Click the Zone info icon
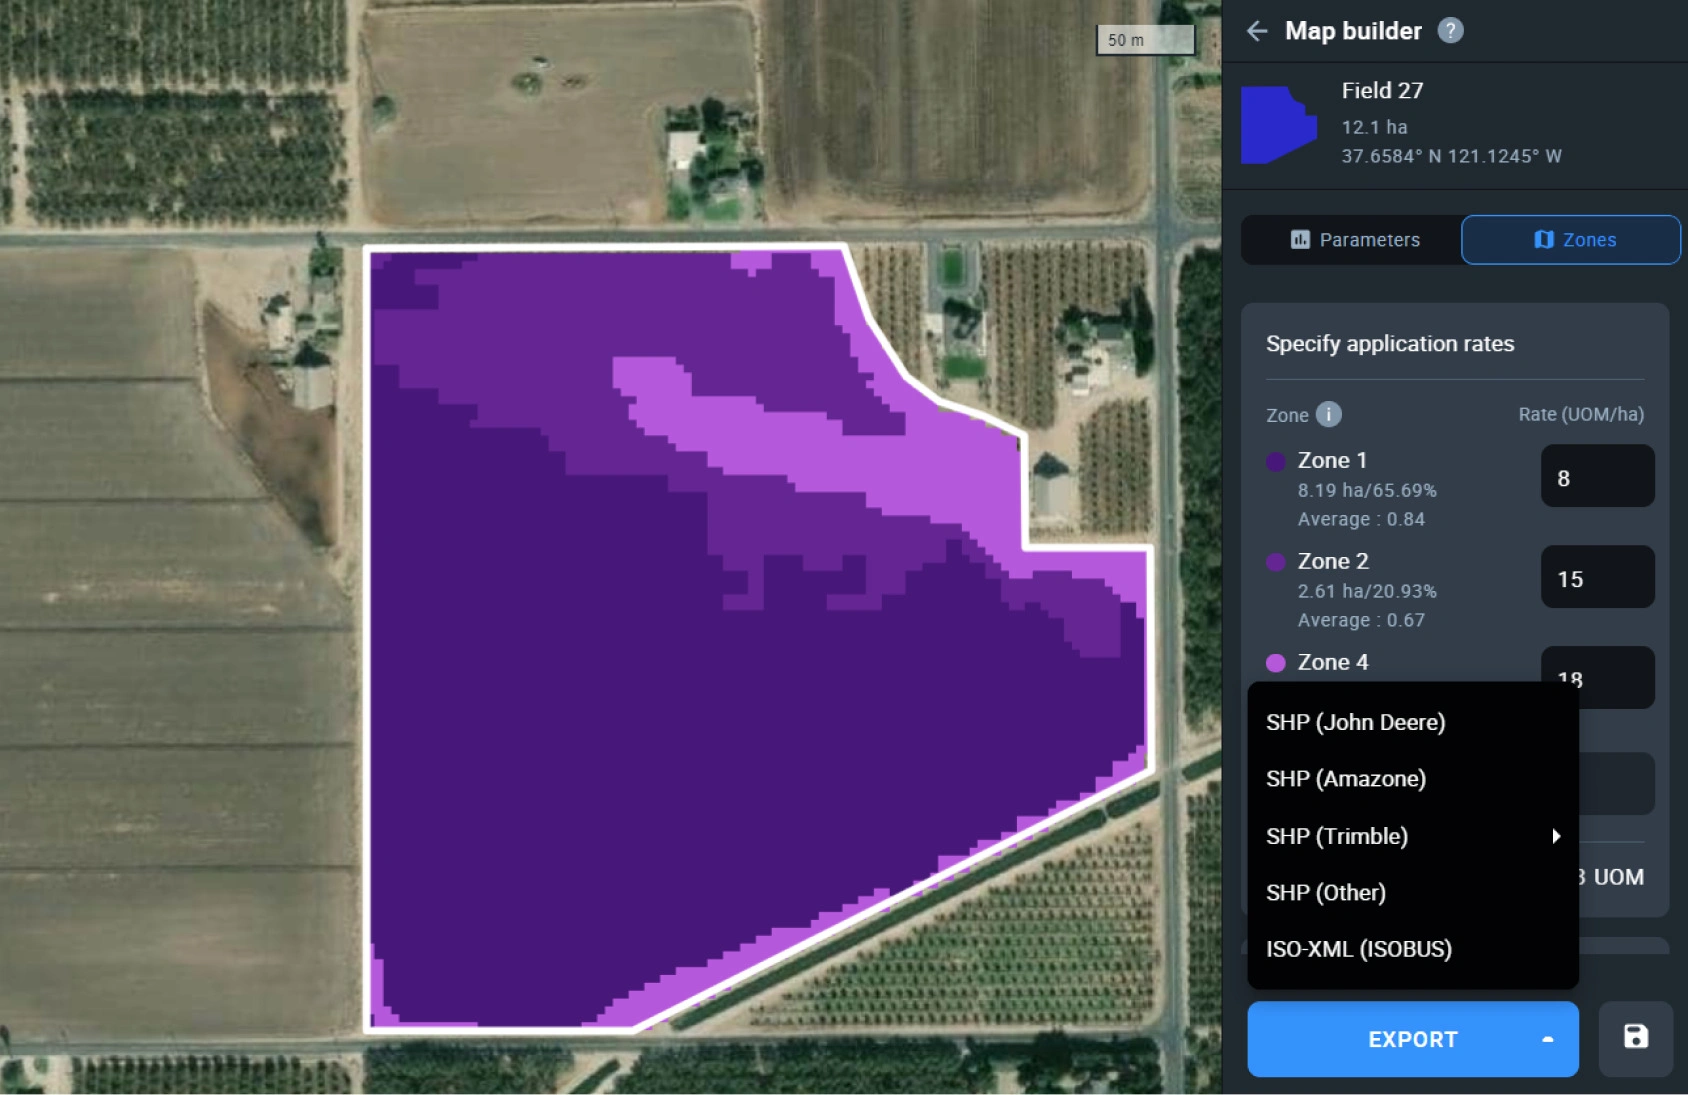 (x=1328, y=414)
